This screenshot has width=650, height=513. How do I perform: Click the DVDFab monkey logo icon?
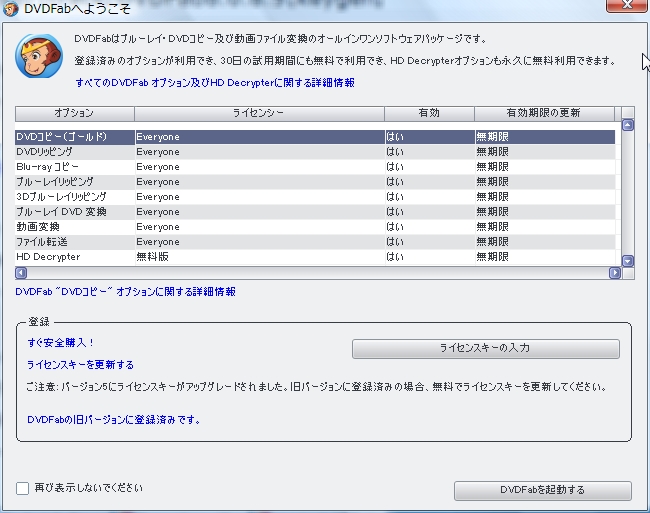[39, 56]
